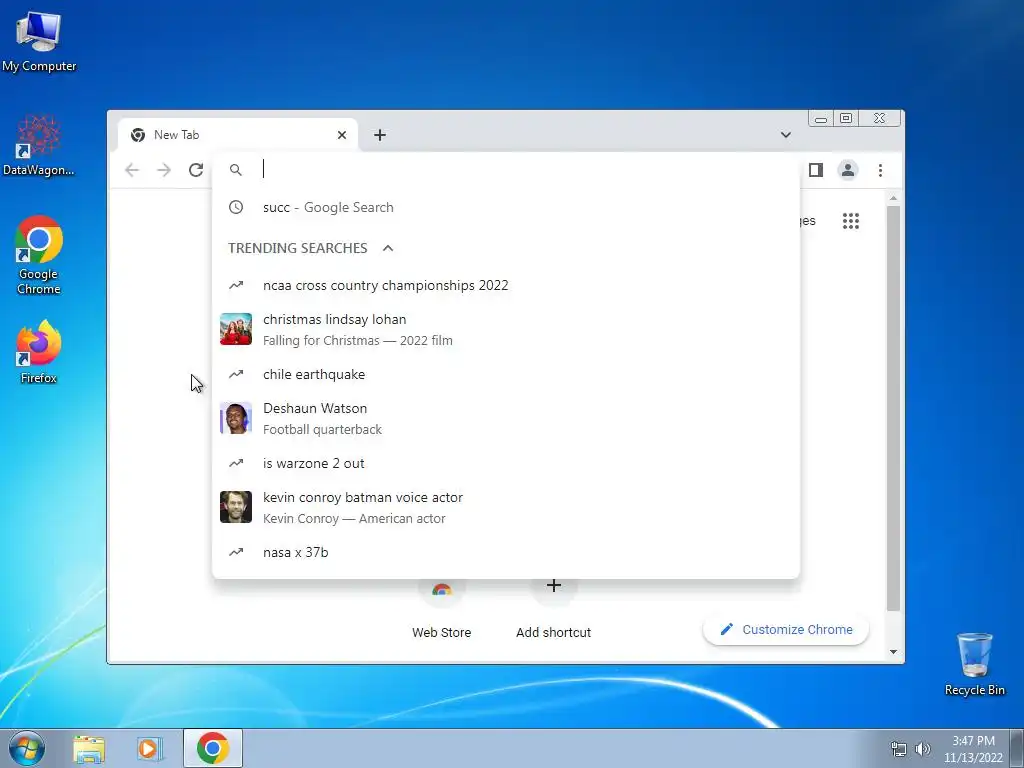Click the volume speaker tray icon
This screenshot has height=768, width=1024.
[x=923, y=749]
